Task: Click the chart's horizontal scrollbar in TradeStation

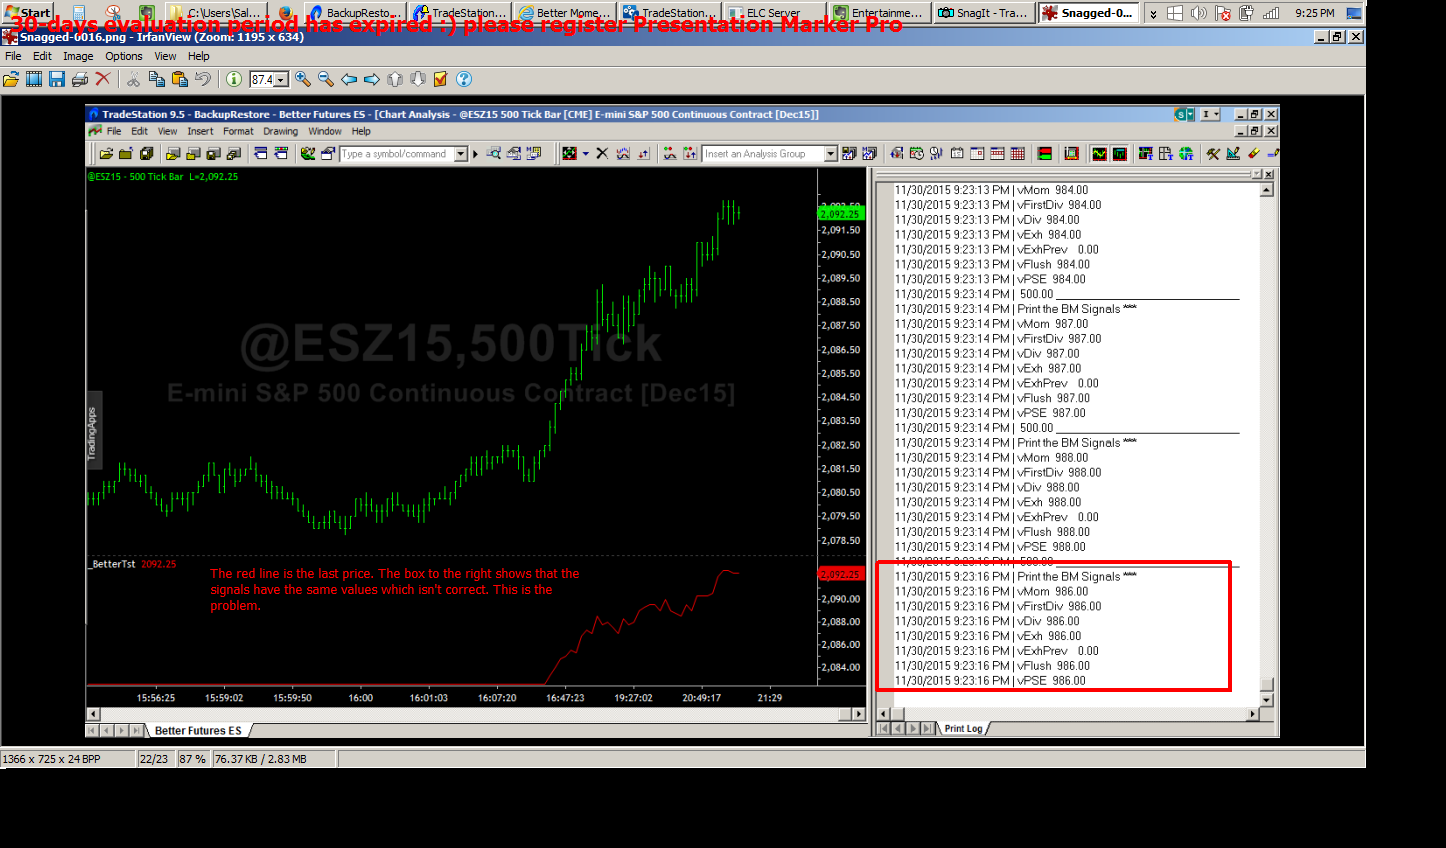Action: pos(476,714)
